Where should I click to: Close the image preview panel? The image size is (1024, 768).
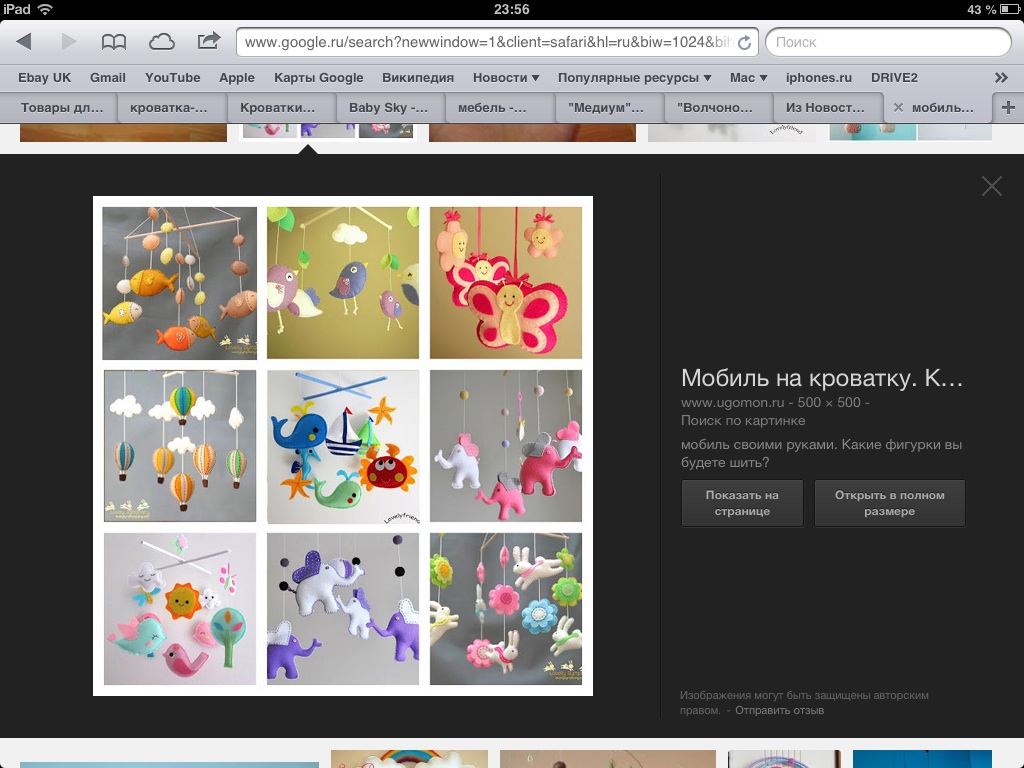991,186
